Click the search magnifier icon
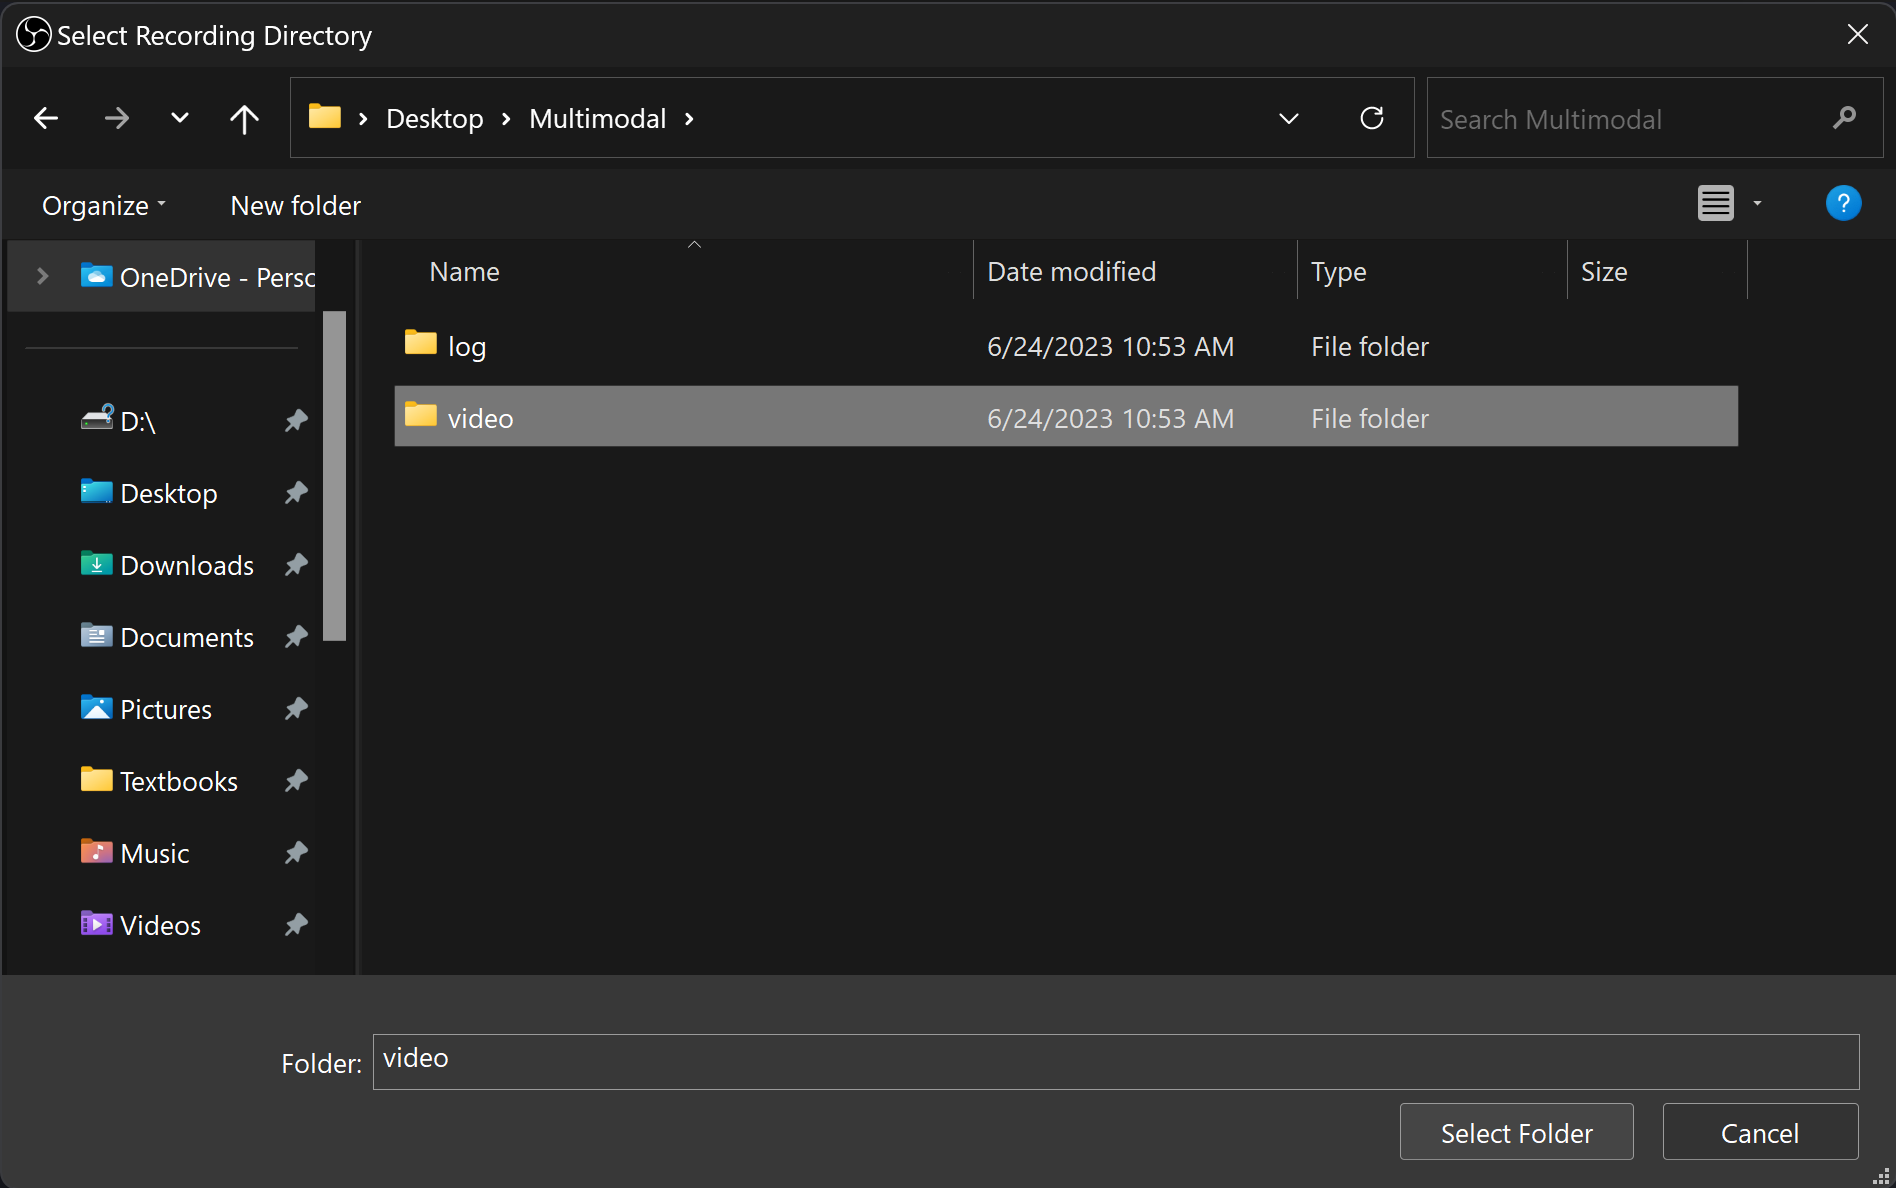This screenshot has height=1188, width=1896. [1844, 119]
